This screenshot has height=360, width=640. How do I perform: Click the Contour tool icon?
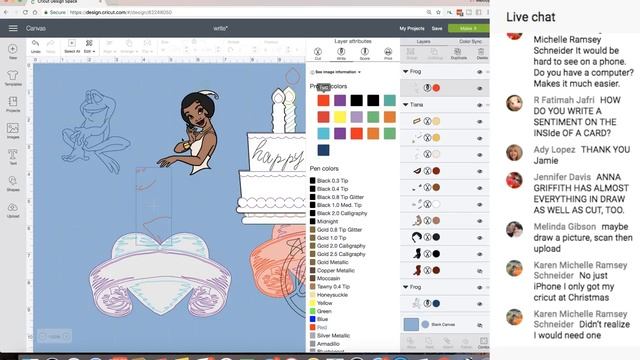pos(483,342)
